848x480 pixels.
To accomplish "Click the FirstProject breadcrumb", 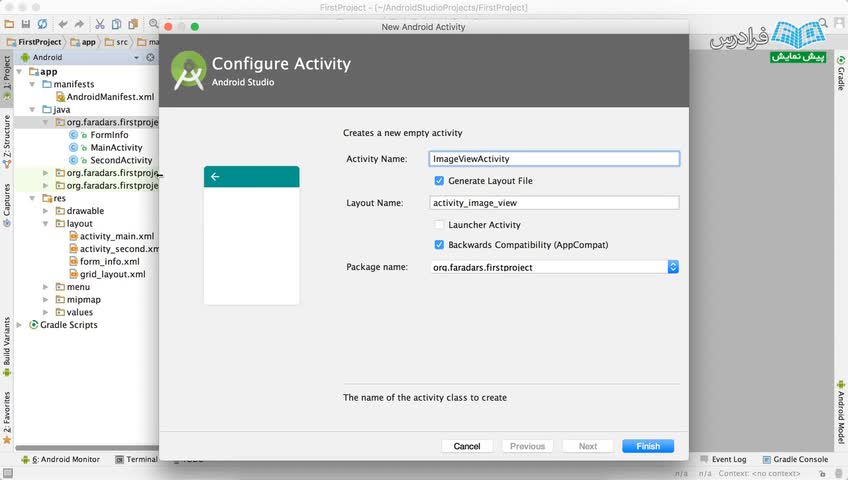I will [x=35, y=42].
